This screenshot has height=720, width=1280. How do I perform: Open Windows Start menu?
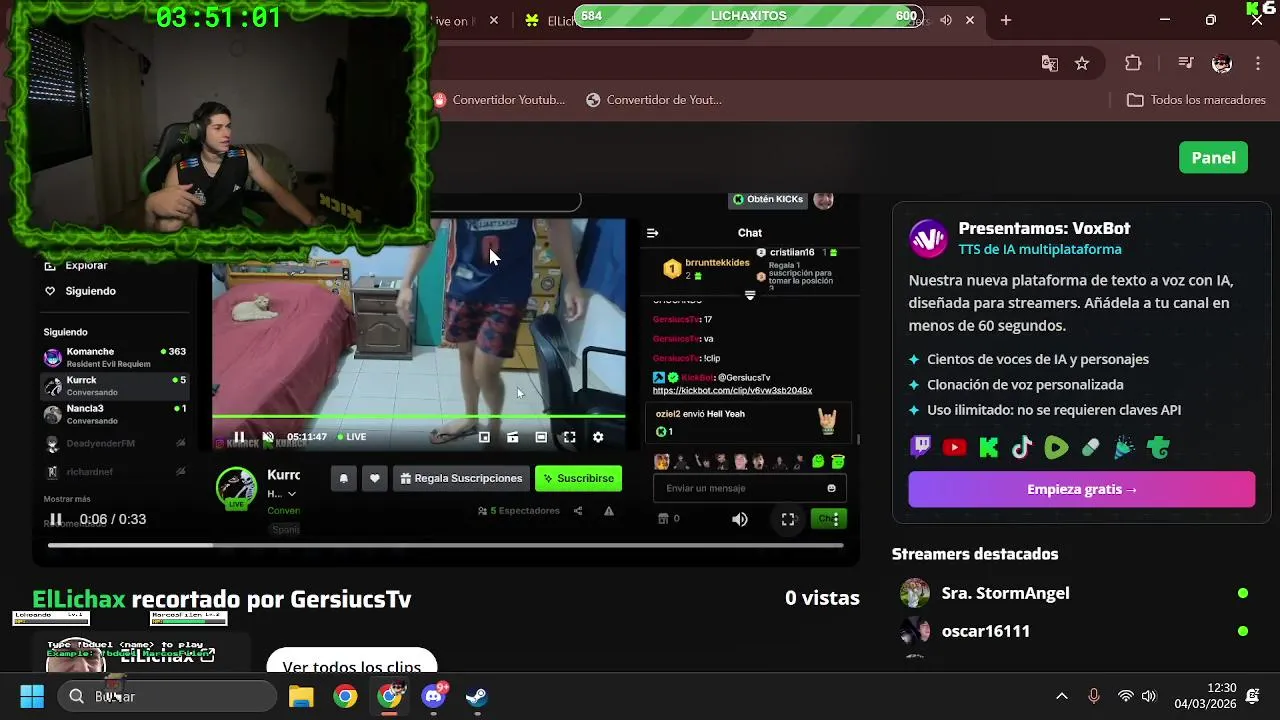tap(32, 696)
